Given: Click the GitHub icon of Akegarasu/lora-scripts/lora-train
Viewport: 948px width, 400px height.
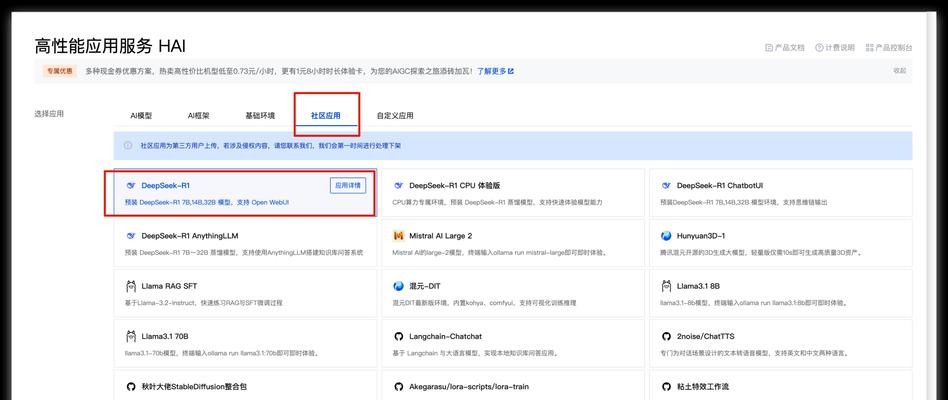Looking at the screenshot, I should pyautogui.click(x=398, y=386).
